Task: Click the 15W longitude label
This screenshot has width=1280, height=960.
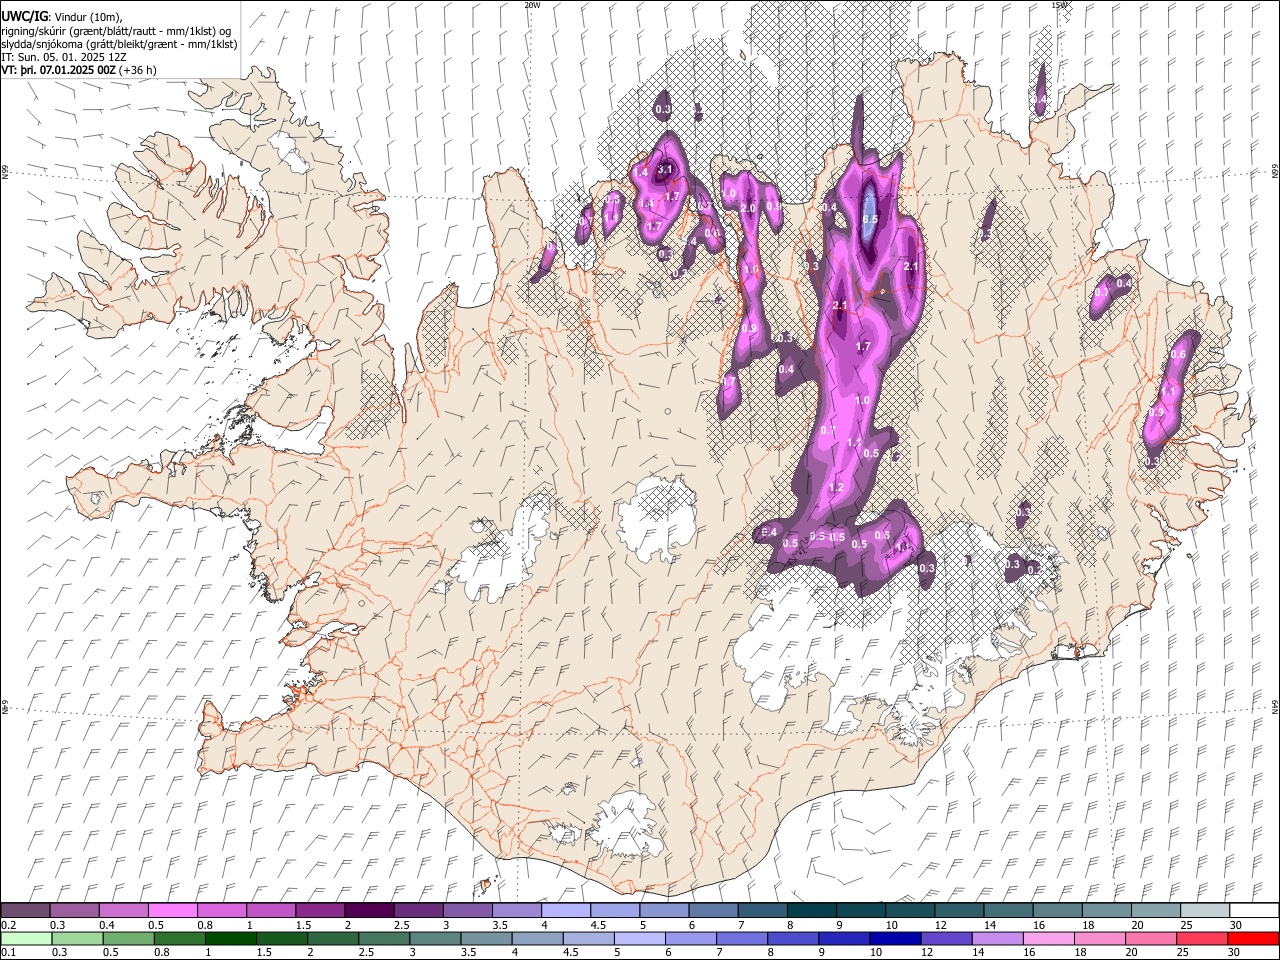Action: click(1059, 4)
